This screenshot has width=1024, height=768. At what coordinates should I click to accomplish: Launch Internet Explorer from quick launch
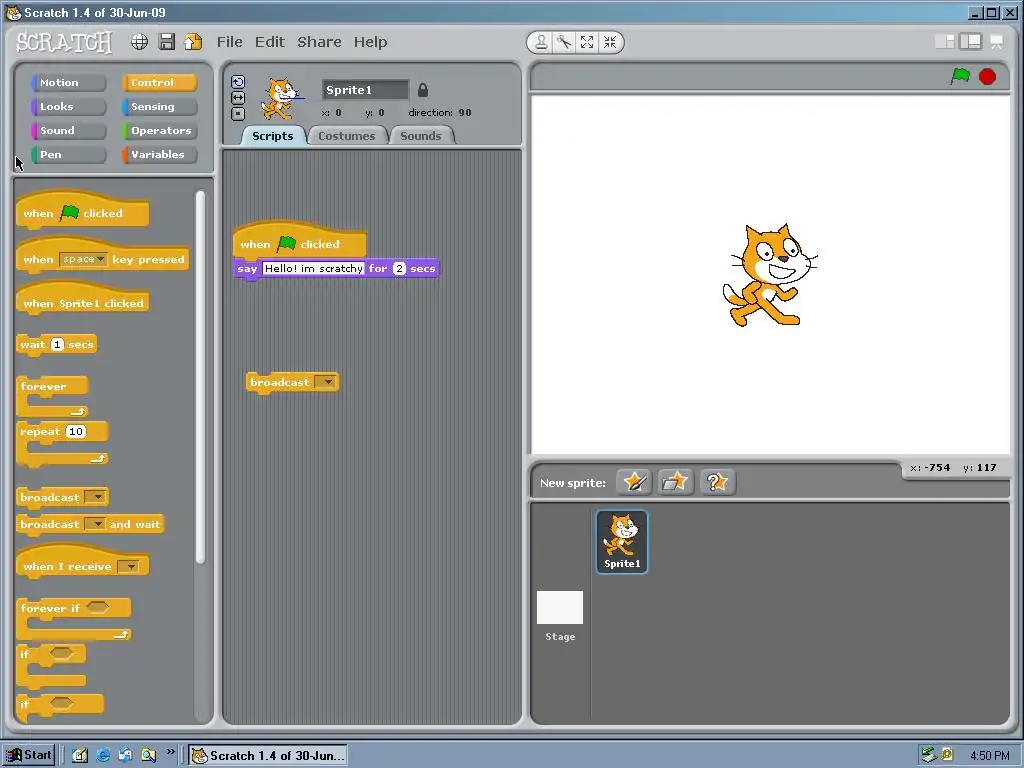103,756
